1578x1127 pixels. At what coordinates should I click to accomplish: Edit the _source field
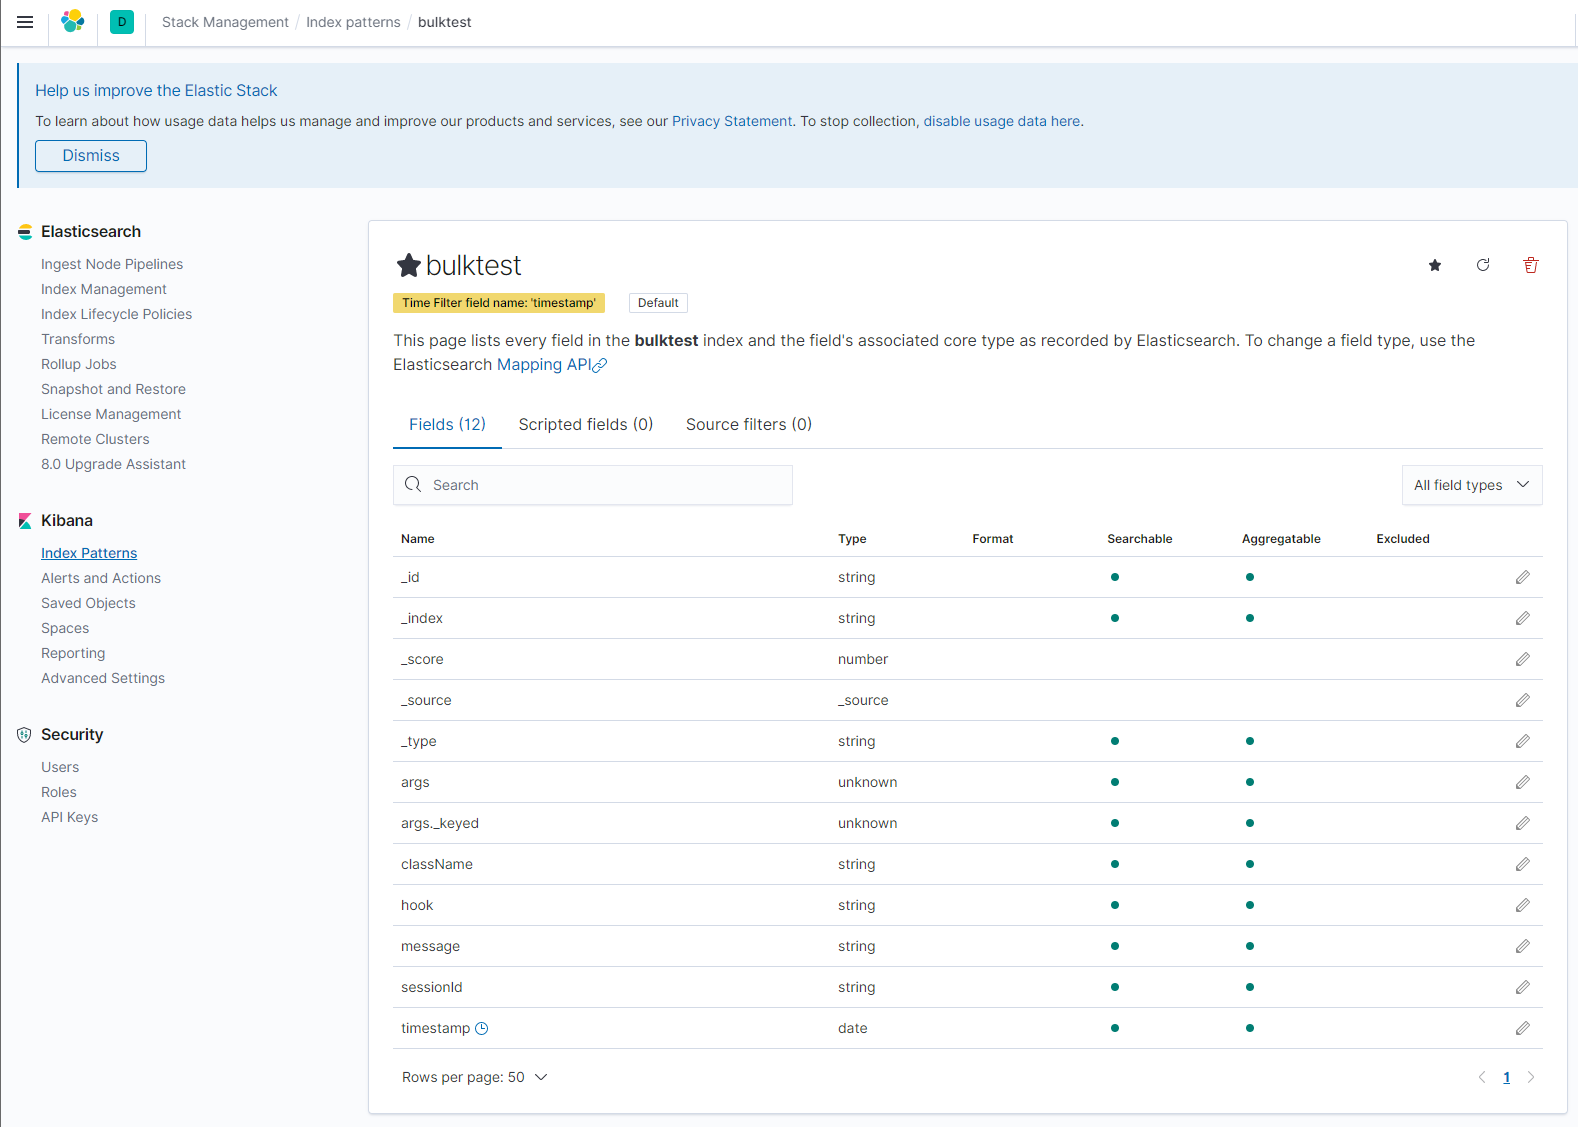pos(1522,700)
